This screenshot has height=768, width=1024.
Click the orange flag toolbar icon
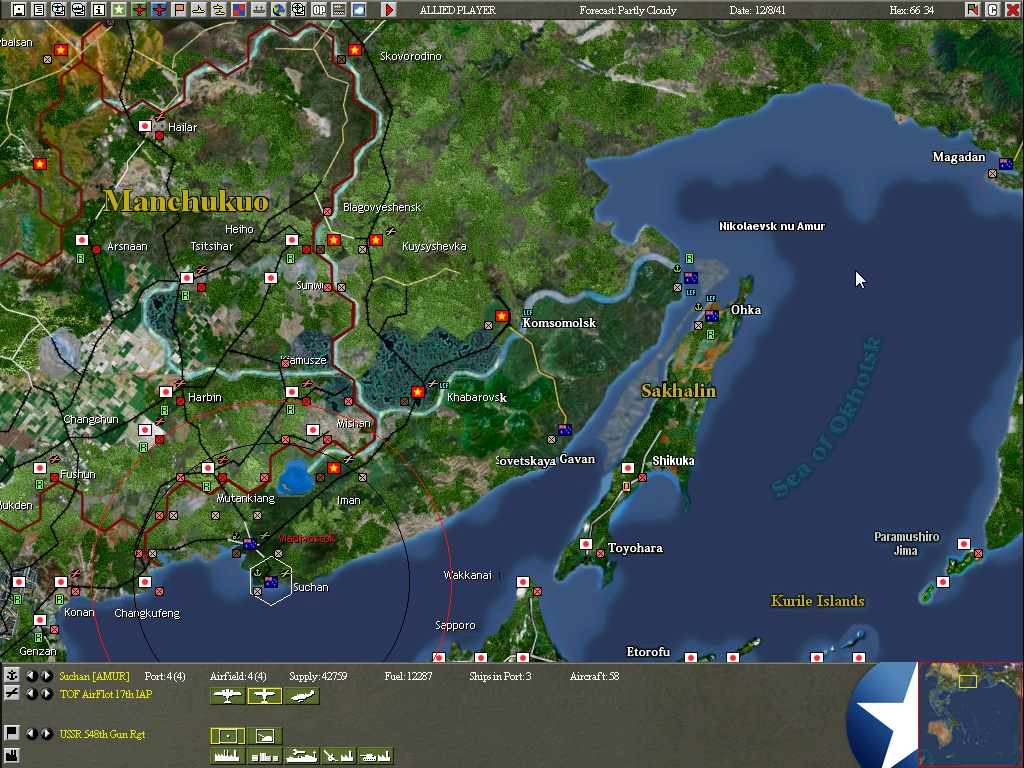(x=178, y=10)
